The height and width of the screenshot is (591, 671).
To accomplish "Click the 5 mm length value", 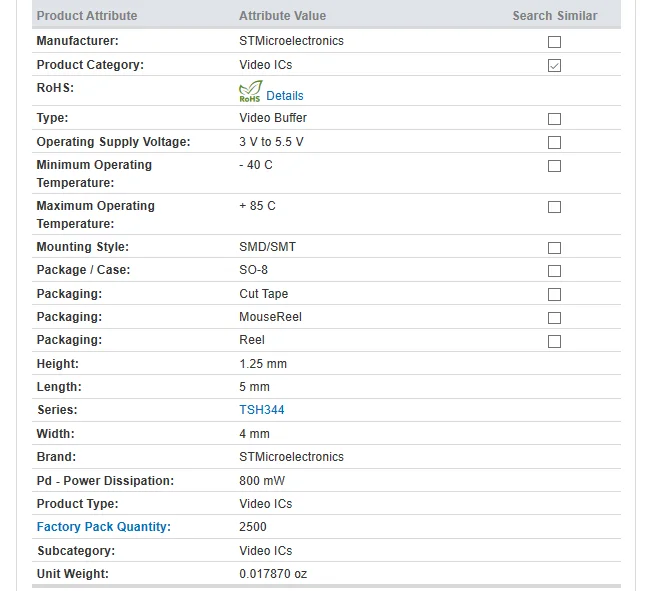I will point(254,387).
